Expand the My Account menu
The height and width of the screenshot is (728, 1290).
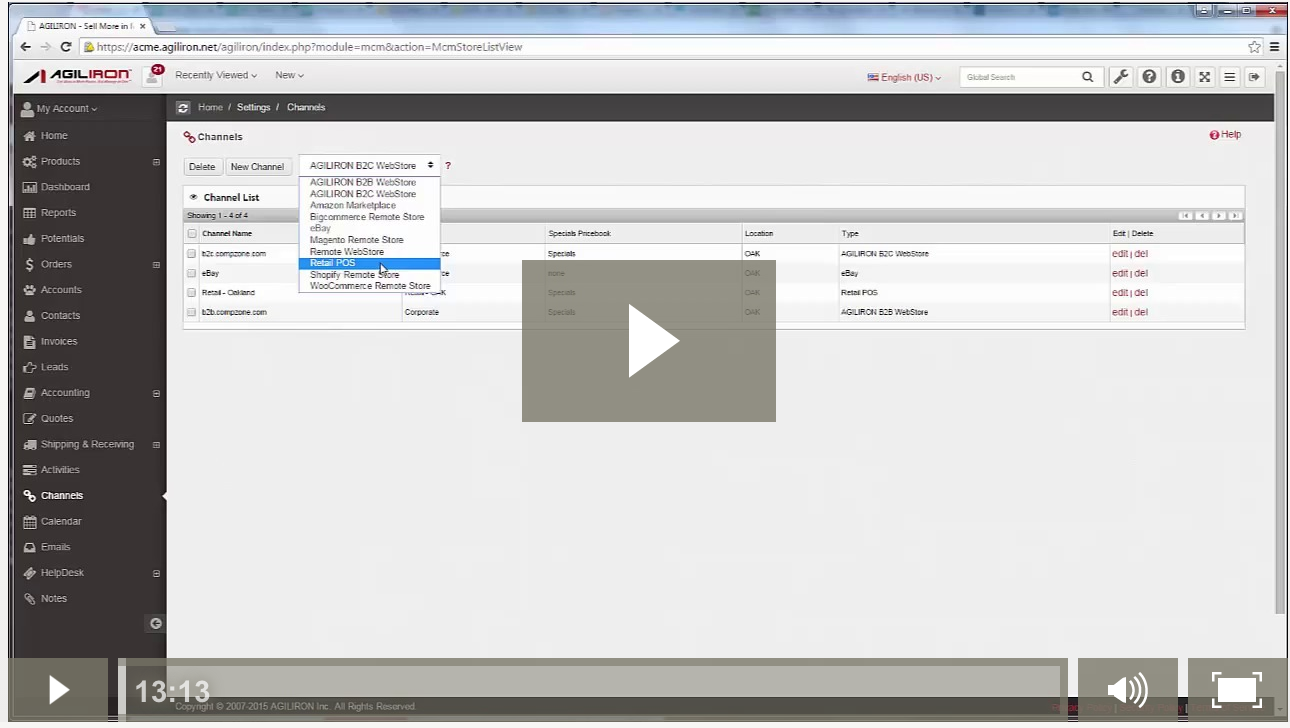[60, 108]
